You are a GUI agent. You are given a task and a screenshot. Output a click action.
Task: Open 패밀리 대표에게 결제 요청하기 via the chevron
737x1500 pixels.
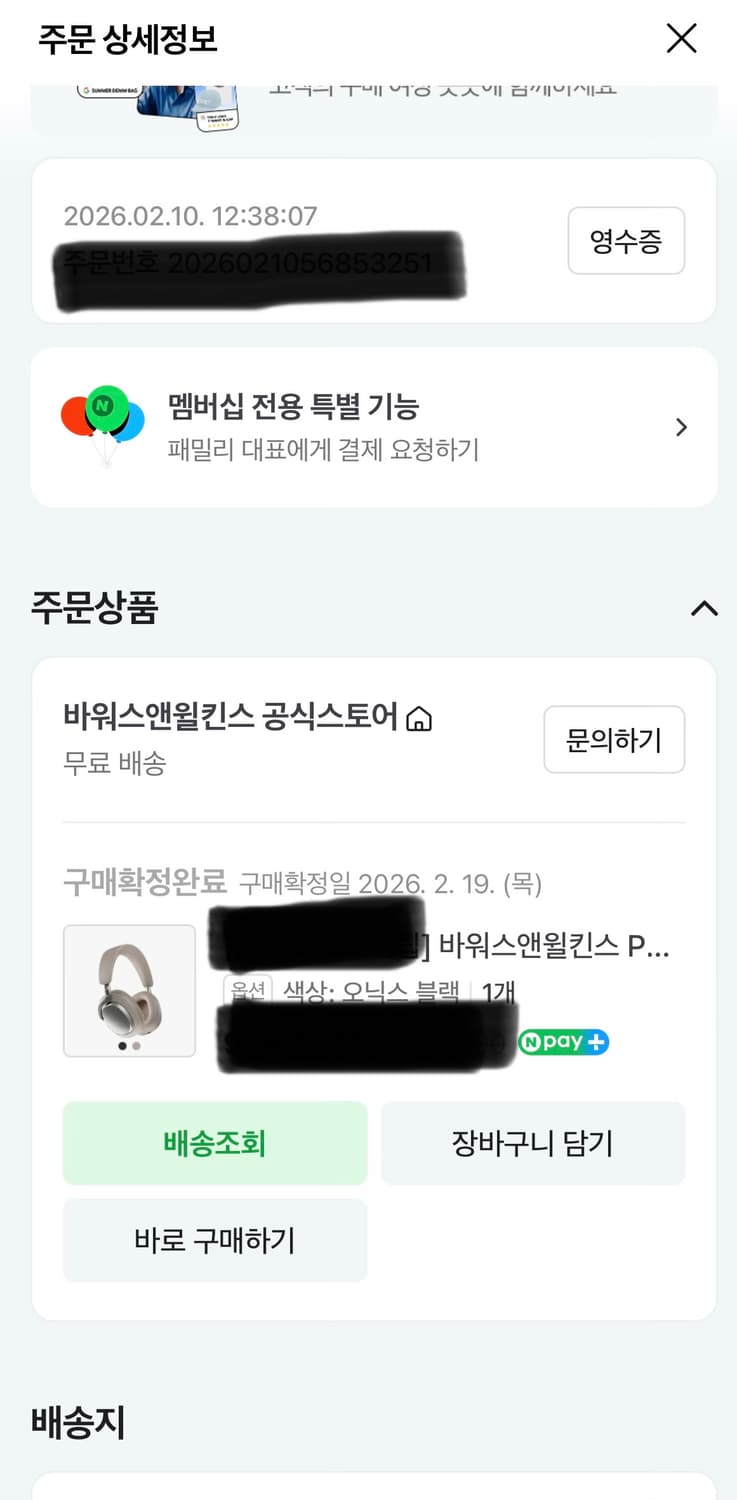coord(682,427)
